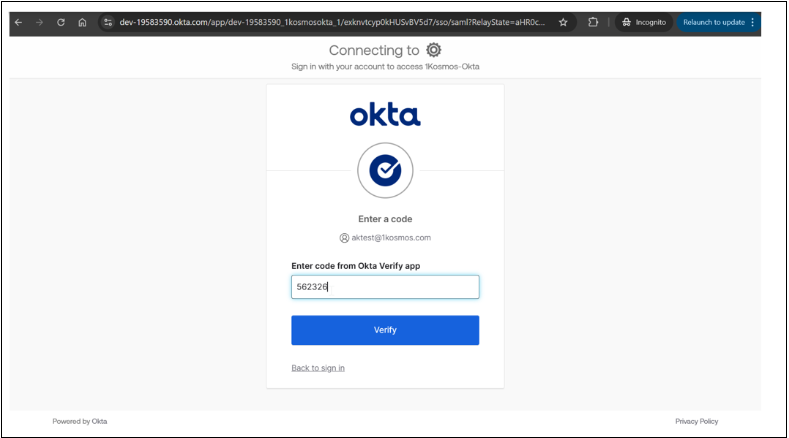
Task: Open the Privacy Policy link
Action: 696,421
